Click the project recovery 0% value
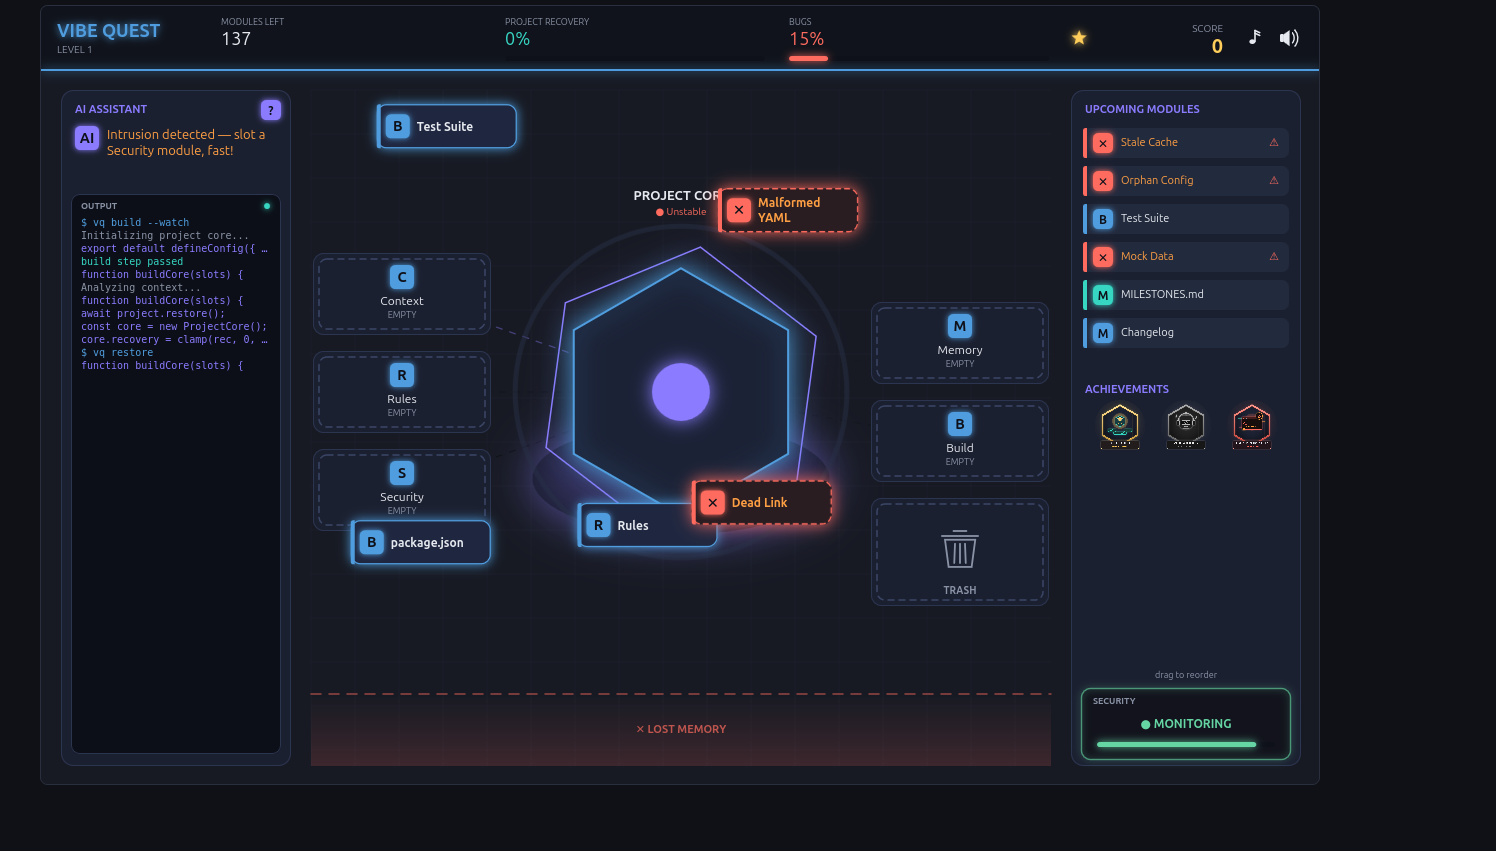The width and height of the screenshot is (1496, 851). [517, 39]
